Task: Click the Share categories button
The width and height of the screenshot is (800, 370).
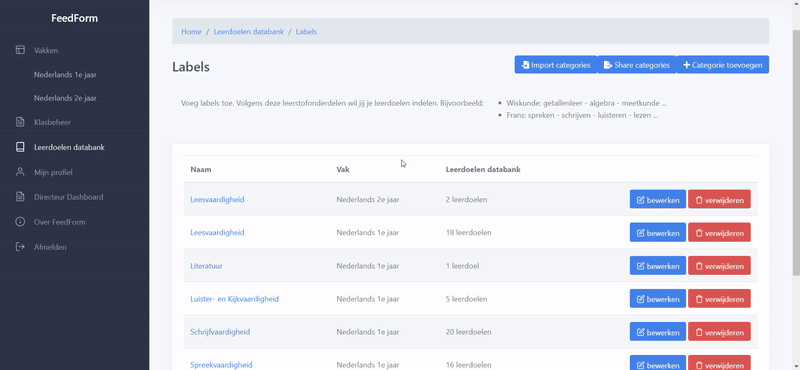Action: tap(637, 65)
